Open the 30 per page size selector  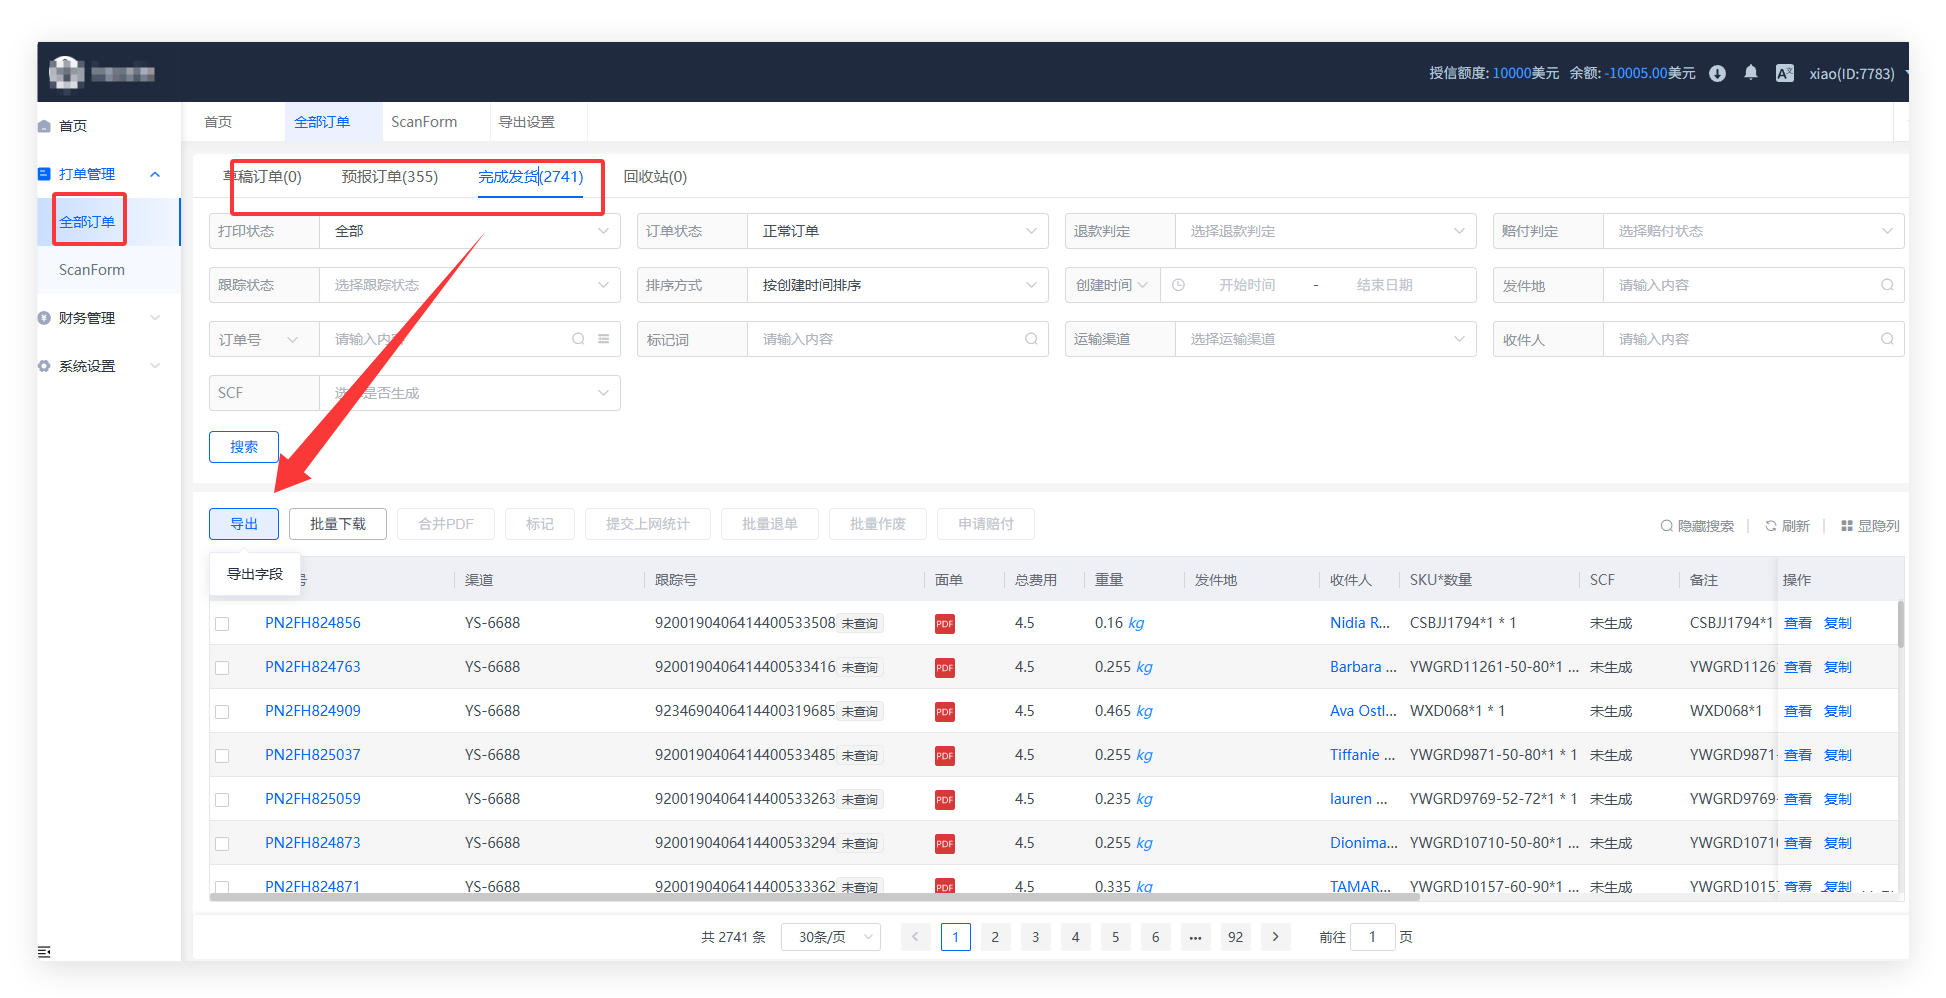[830, 937]
